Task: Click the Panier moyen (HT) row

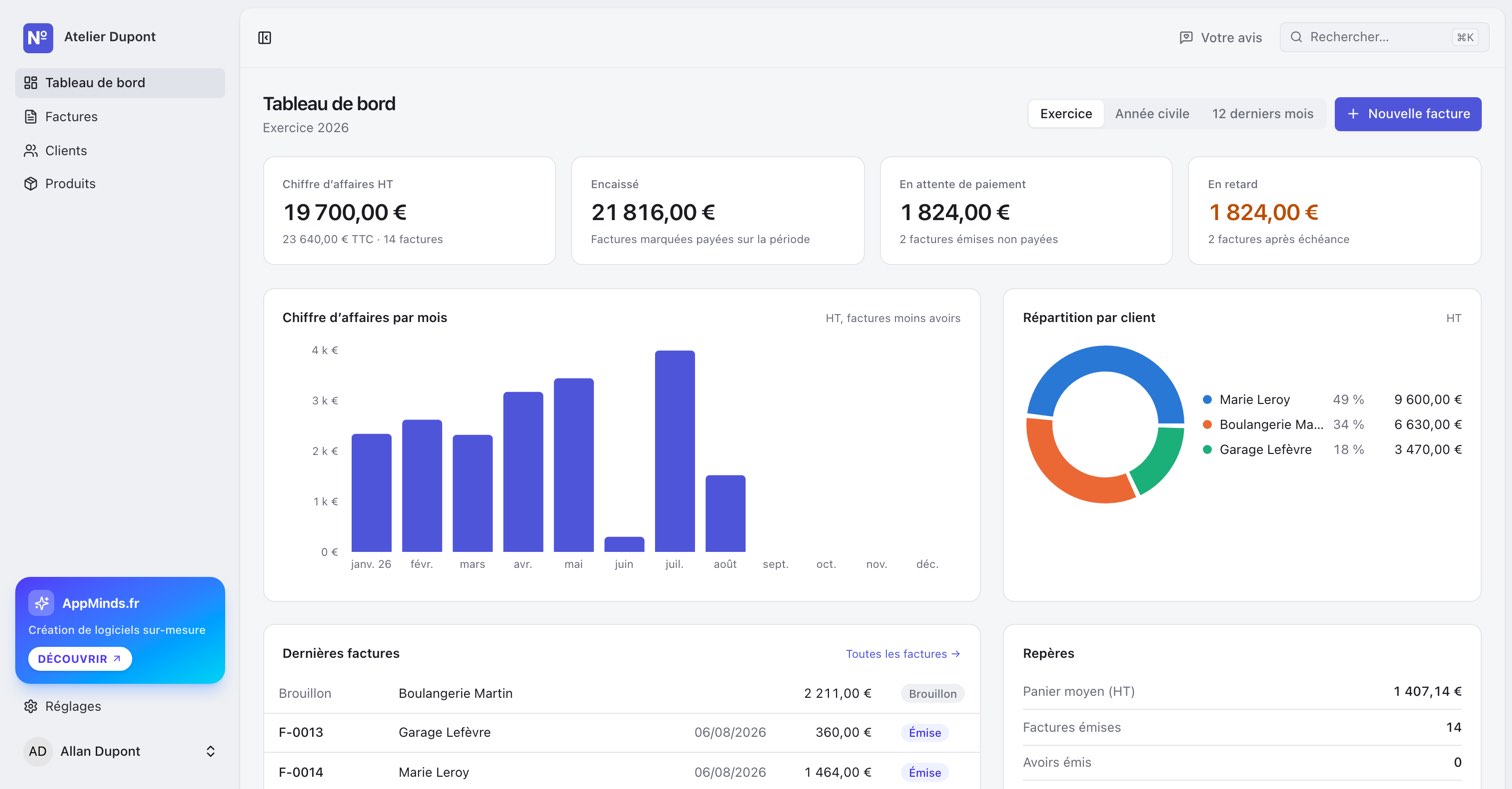Action: 1242,692
